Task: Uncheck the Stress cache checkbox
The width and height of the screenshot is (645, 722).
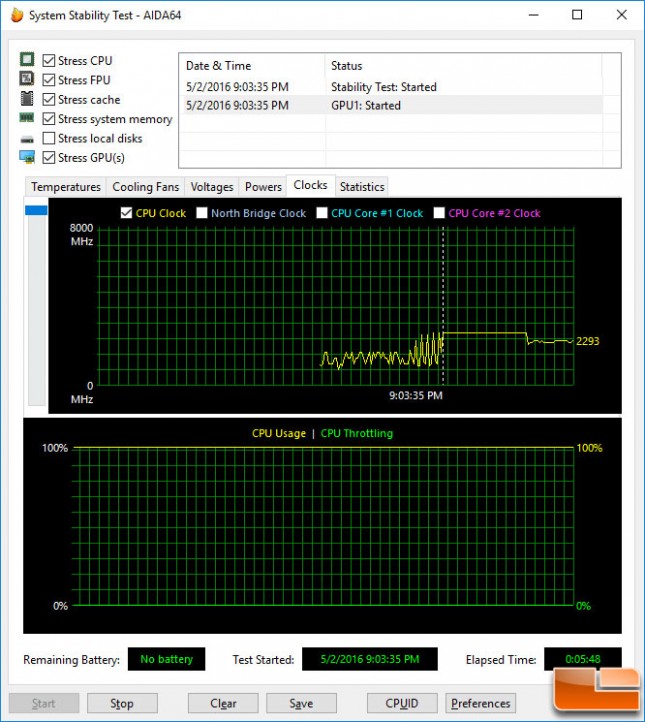Action: (48, 99)
